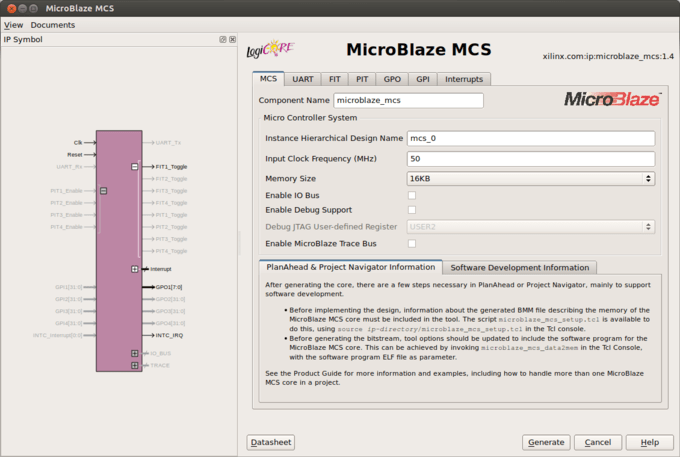Select PlanAhead & Project Navigator Information tab
The image size is (680, 457).
tap(350, 267)
